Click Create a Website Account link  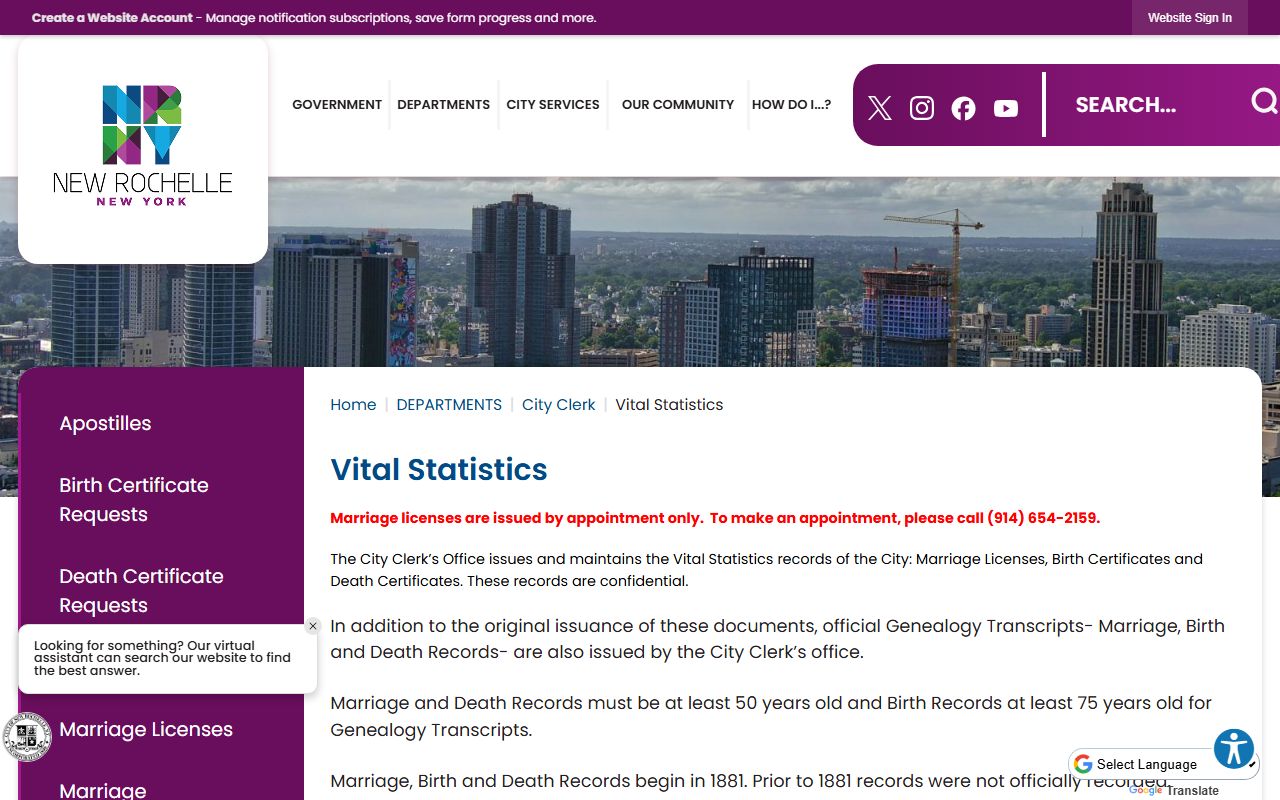tap(112, 18)
